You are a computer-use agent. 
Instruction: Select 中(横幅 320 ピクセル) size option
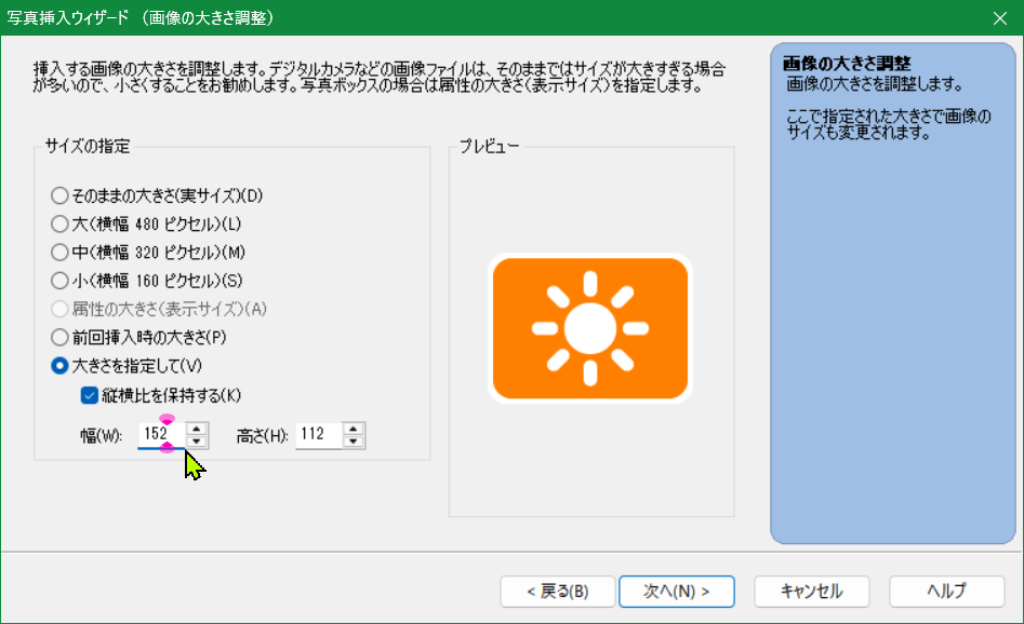coord(60,252)
